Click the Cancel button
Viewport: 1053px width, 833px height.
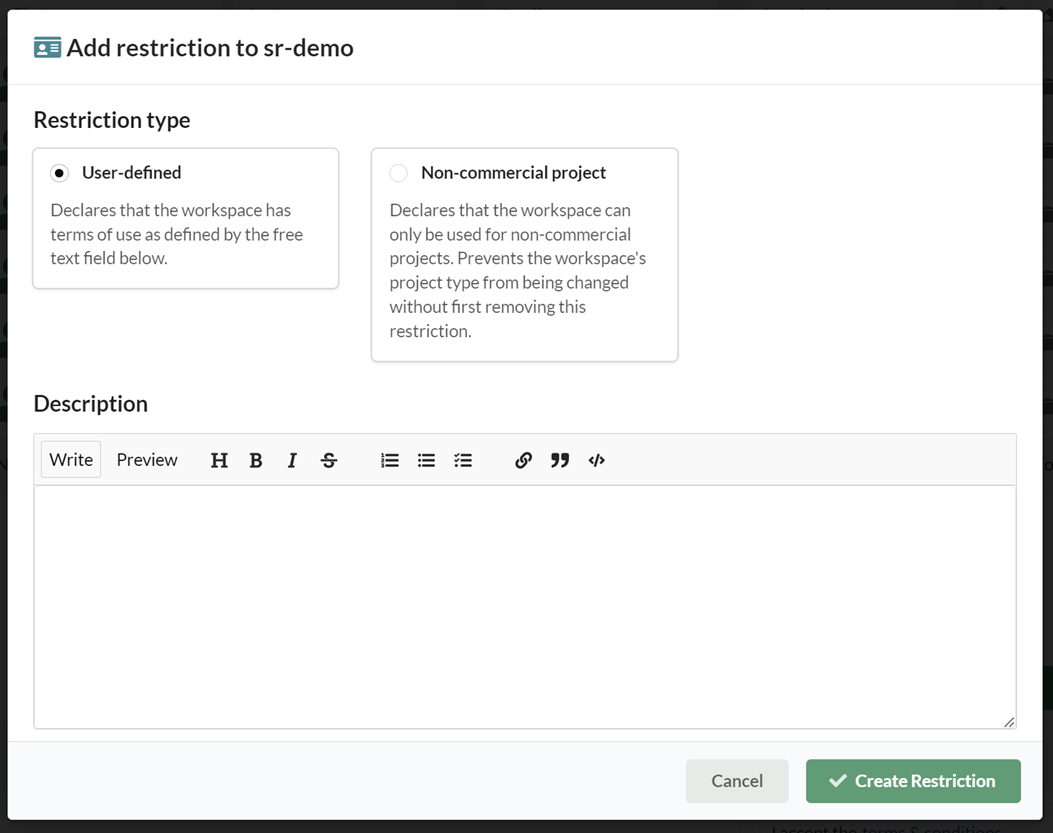point(737,781)
